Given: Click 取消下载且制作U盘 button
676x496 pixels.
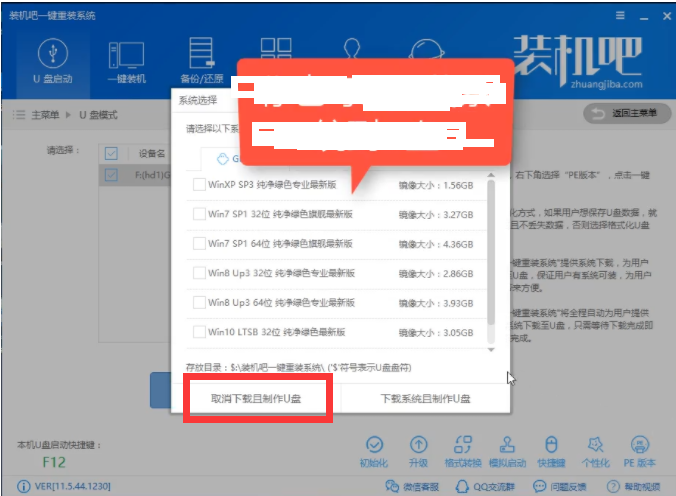Looking at the screenshot, I should (x=256, y=399).
